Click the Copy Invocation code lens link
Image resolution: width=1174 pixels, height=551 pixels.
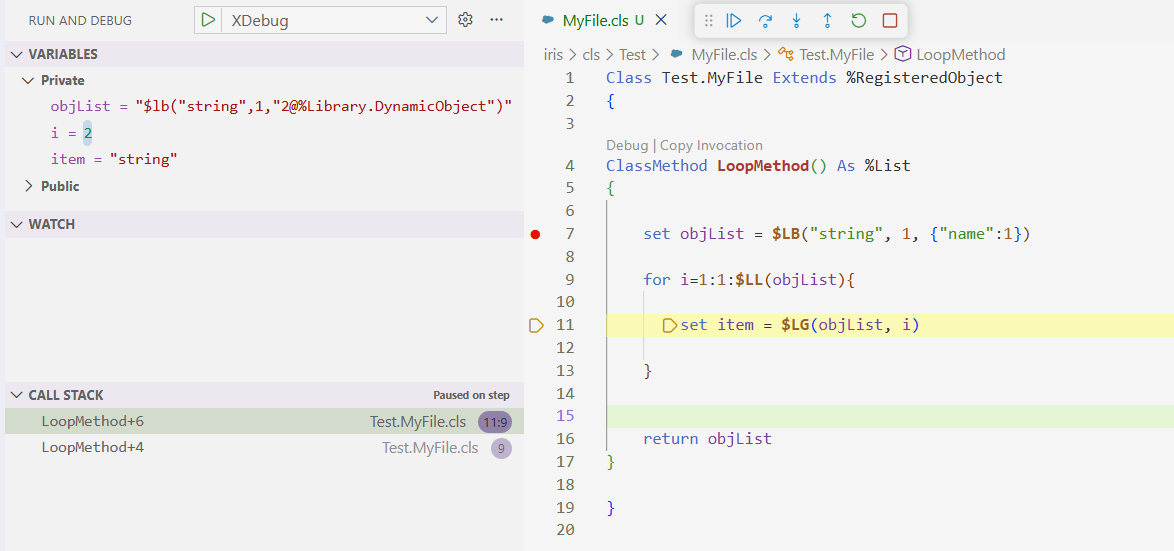pyautogui.click(x=711, y=145)
